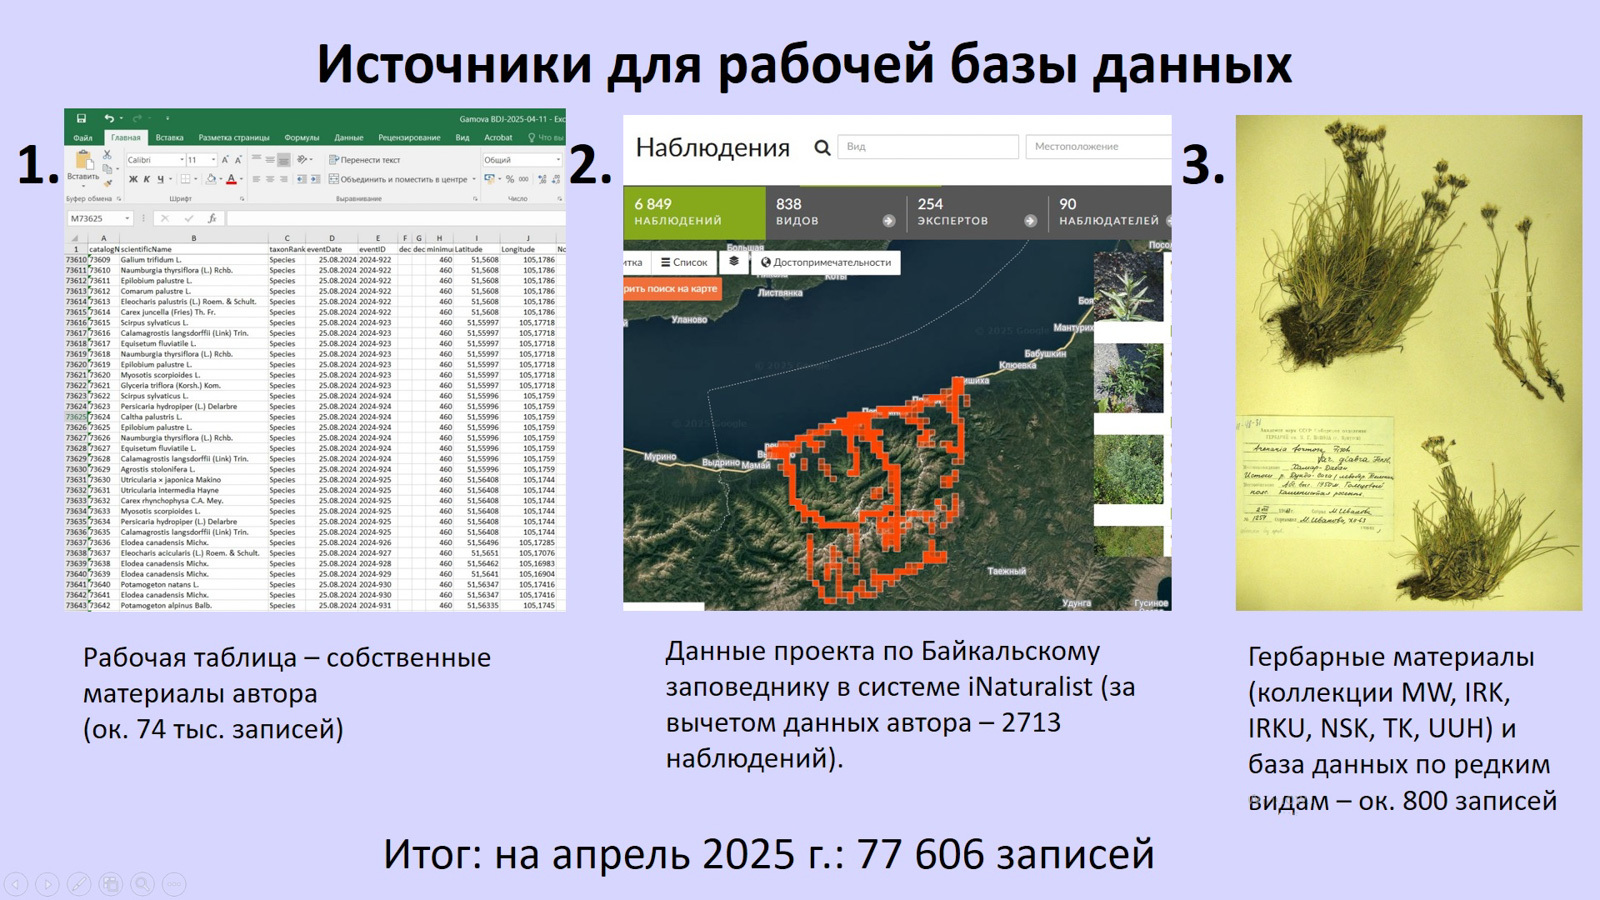Open the Данные ribbon tab
This screenshot has height=900, width=1600.
[348, 138]
